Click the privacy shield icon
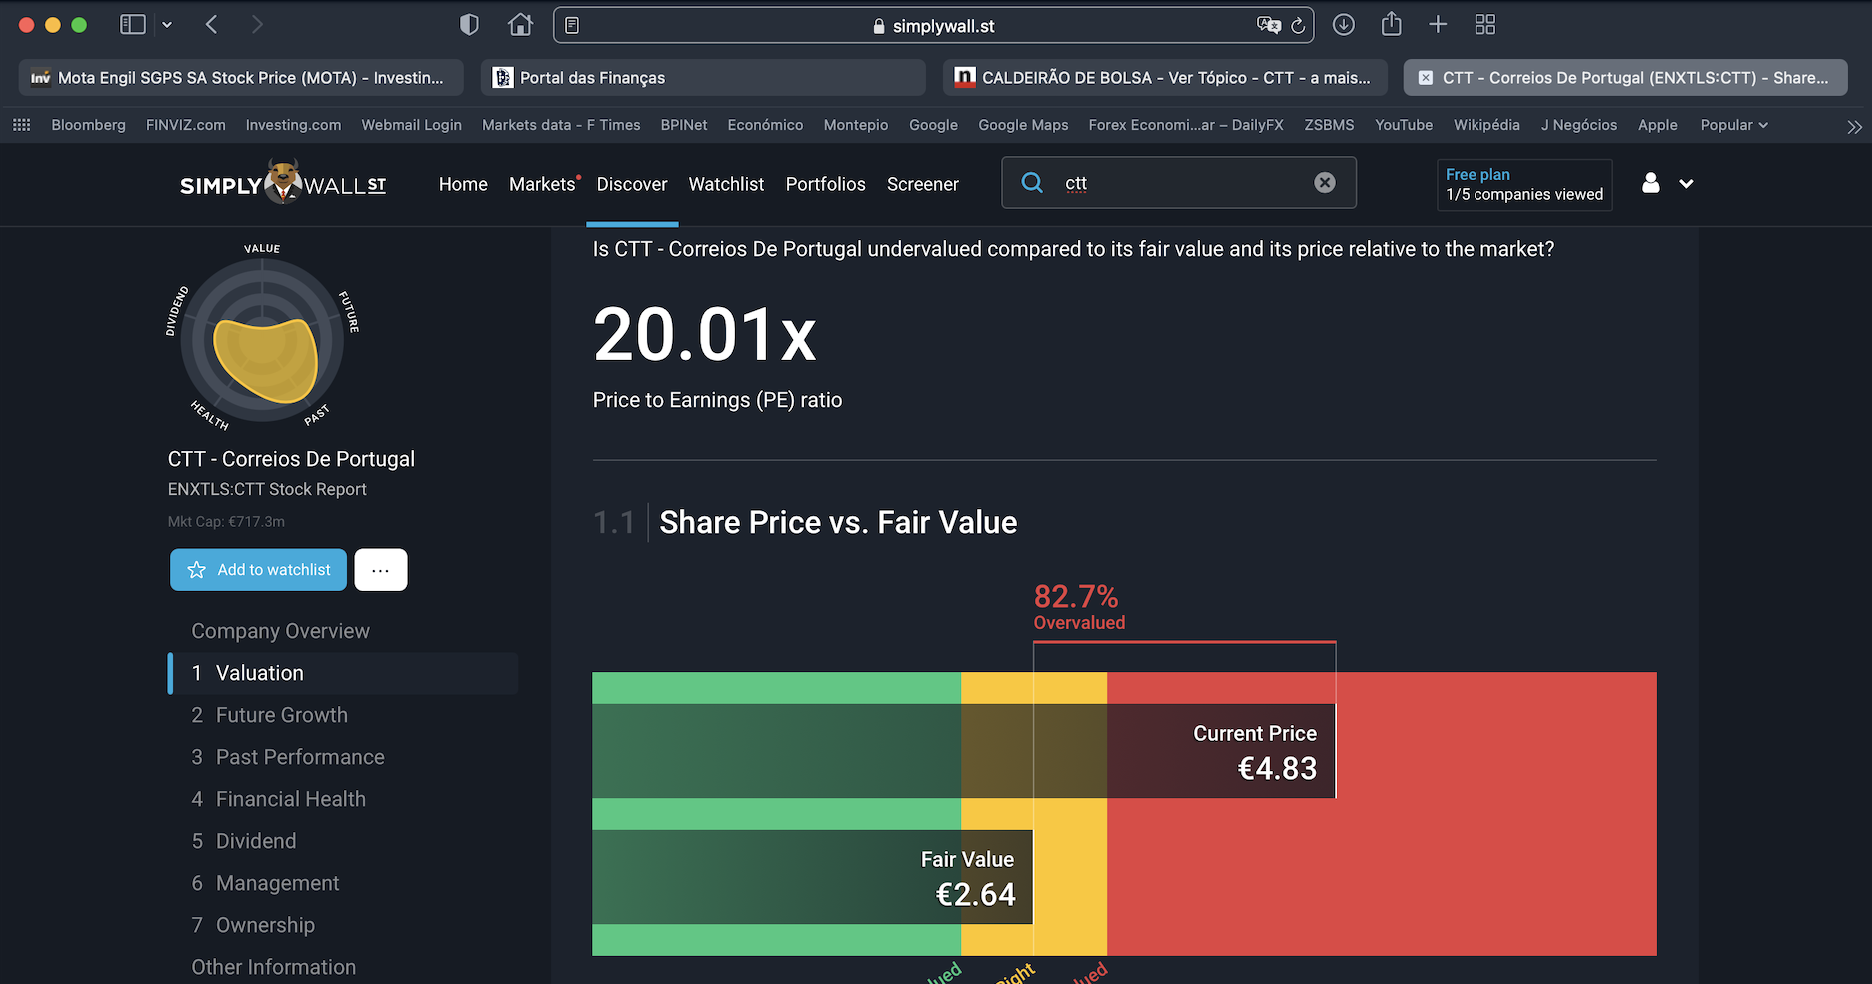The height and width of the screenshot is (984, 1872). tap(469, 25)
